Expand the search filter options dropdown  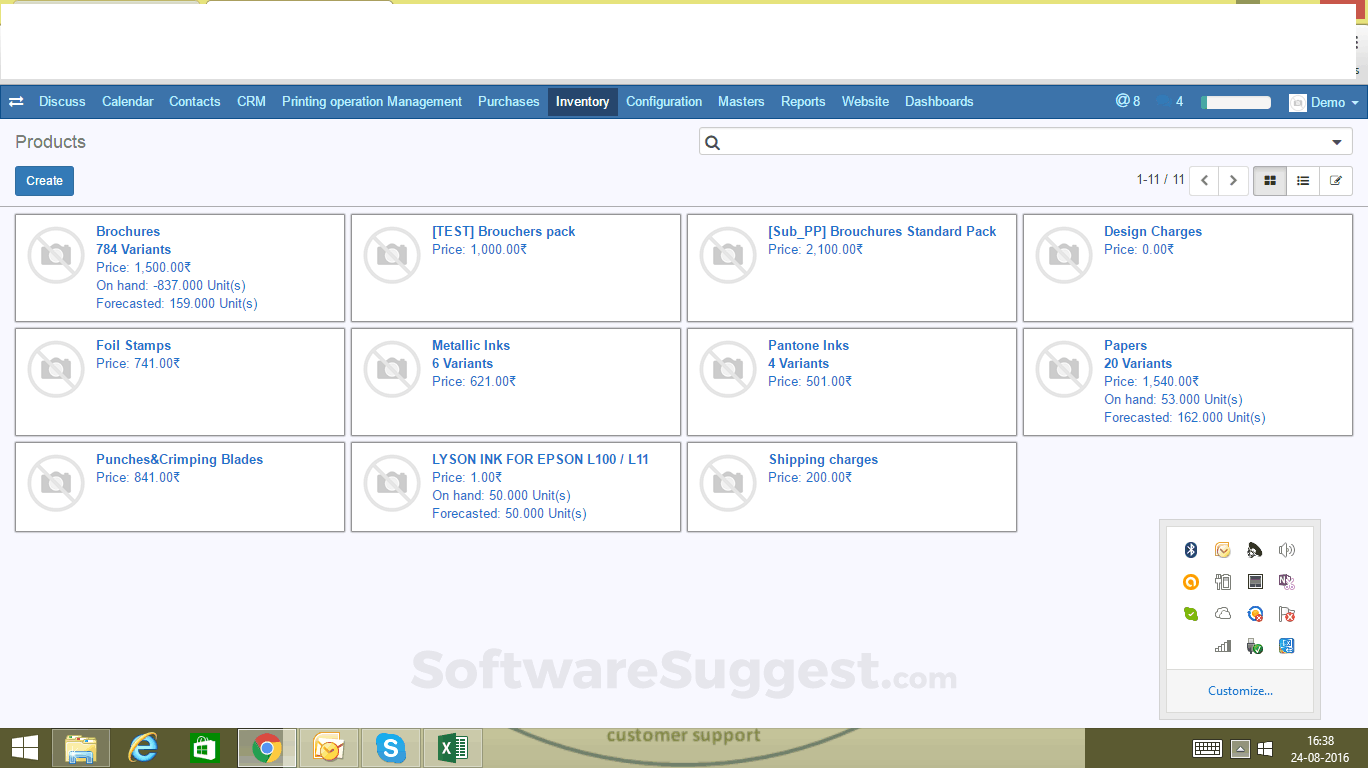point(1337,142)
